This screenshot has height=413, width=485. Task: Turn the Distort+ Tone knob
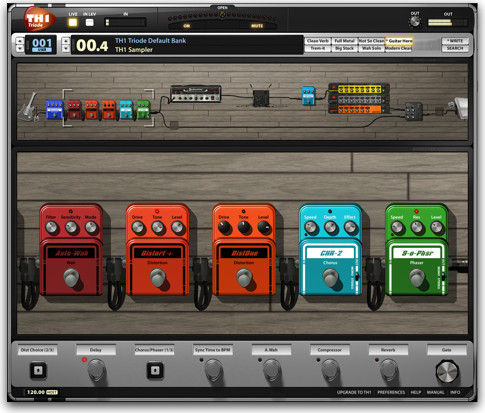click(157, 227)
